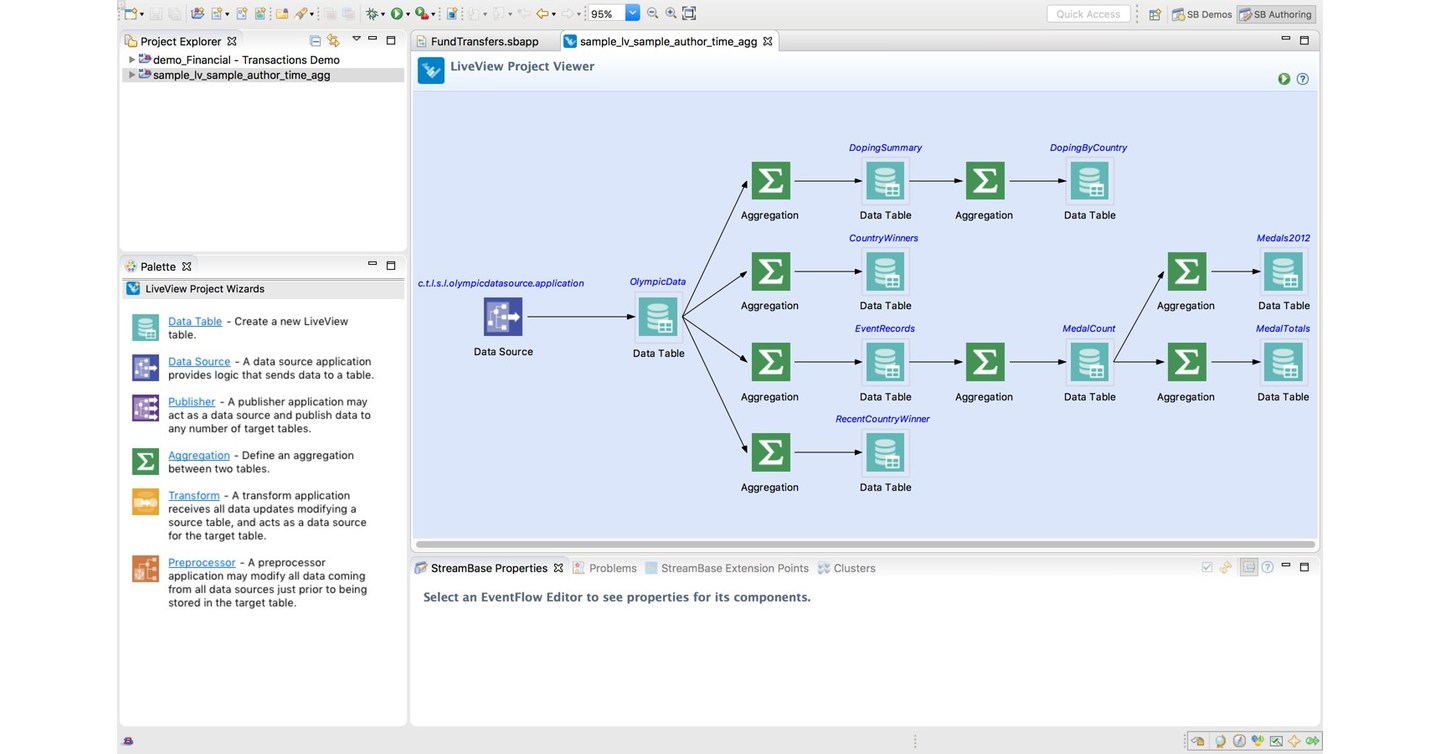Click the green run icon in LiveView Project Viewer
Image resolution: width=1440 pixels, height=754 pixels.
(x=1284, y=79)
